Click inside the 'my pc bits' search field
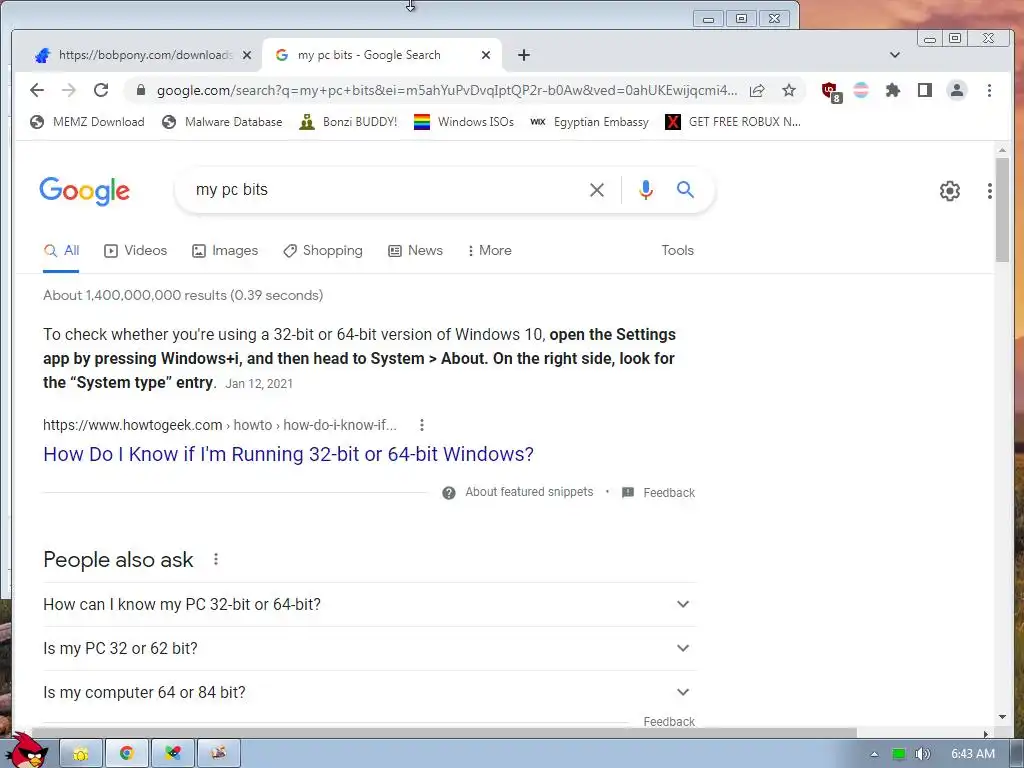The height and width of the screenshot is (768, 1024). [385, 189]
